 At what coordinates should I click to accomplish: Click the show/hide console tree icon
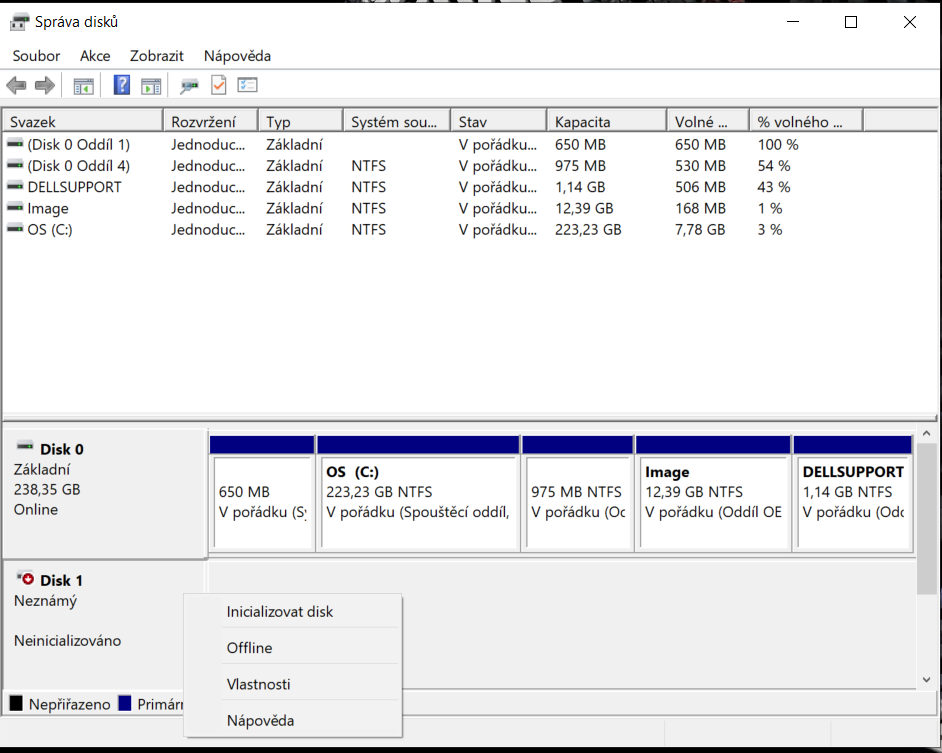coord(84,86)
